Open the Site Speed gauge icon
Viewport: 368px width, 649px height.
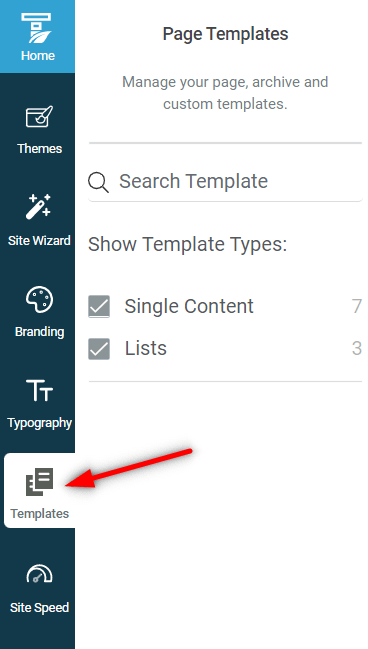coord(39,574)
